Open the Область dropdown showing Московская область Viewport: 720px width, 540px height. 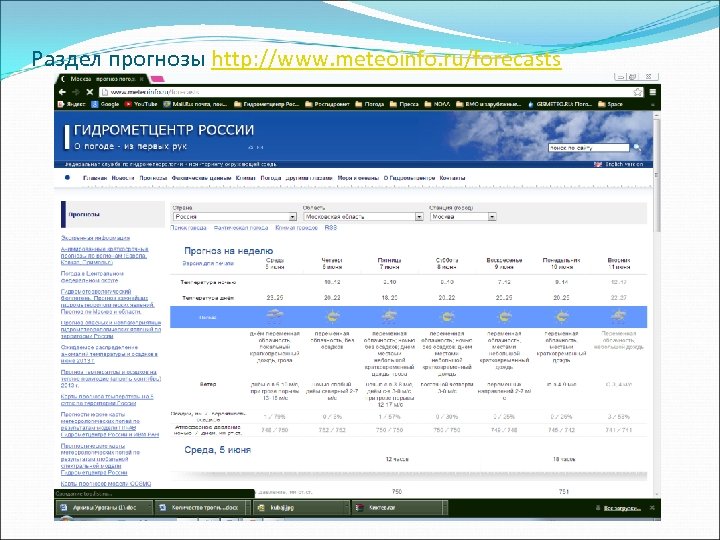click(x=363, y=217)
